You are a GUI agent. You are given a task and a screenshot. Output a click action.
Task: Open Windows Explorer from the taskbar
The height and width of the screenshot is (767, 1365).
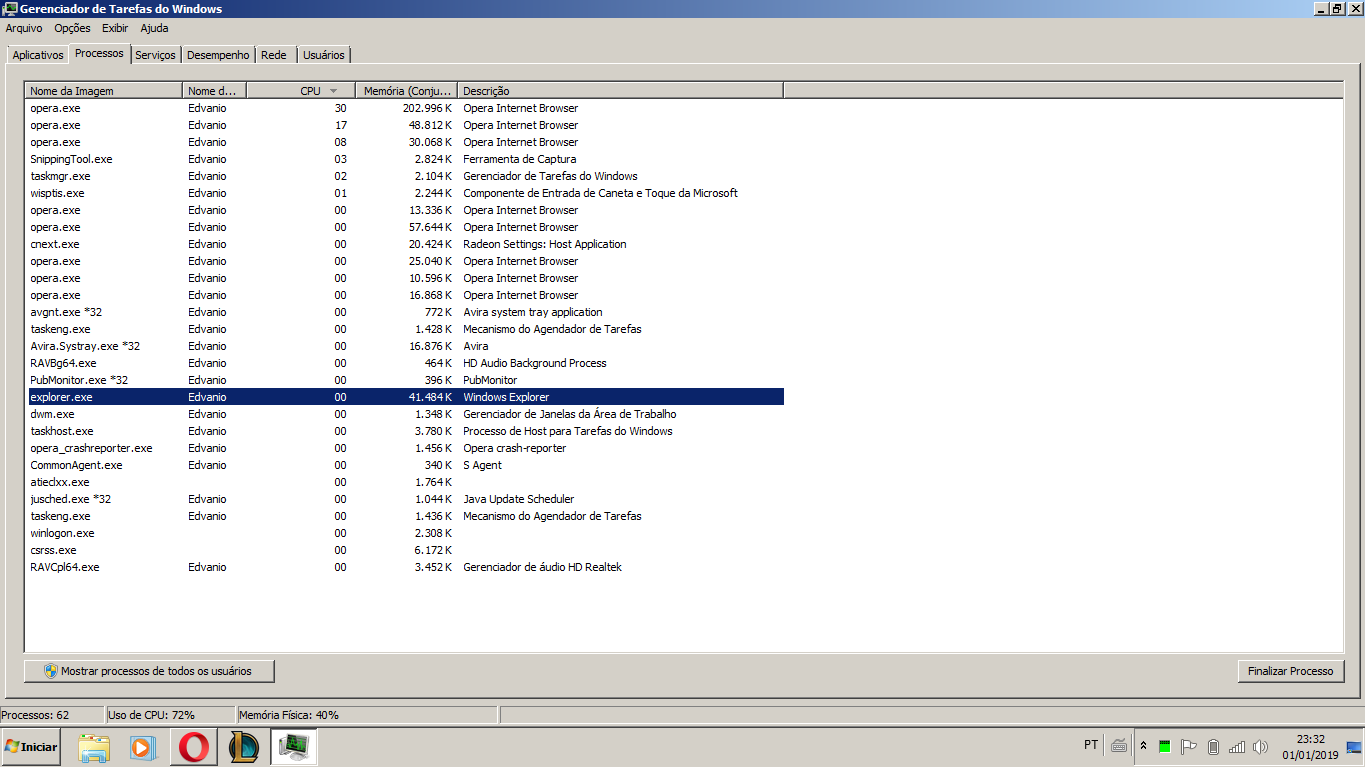(94, 746)
